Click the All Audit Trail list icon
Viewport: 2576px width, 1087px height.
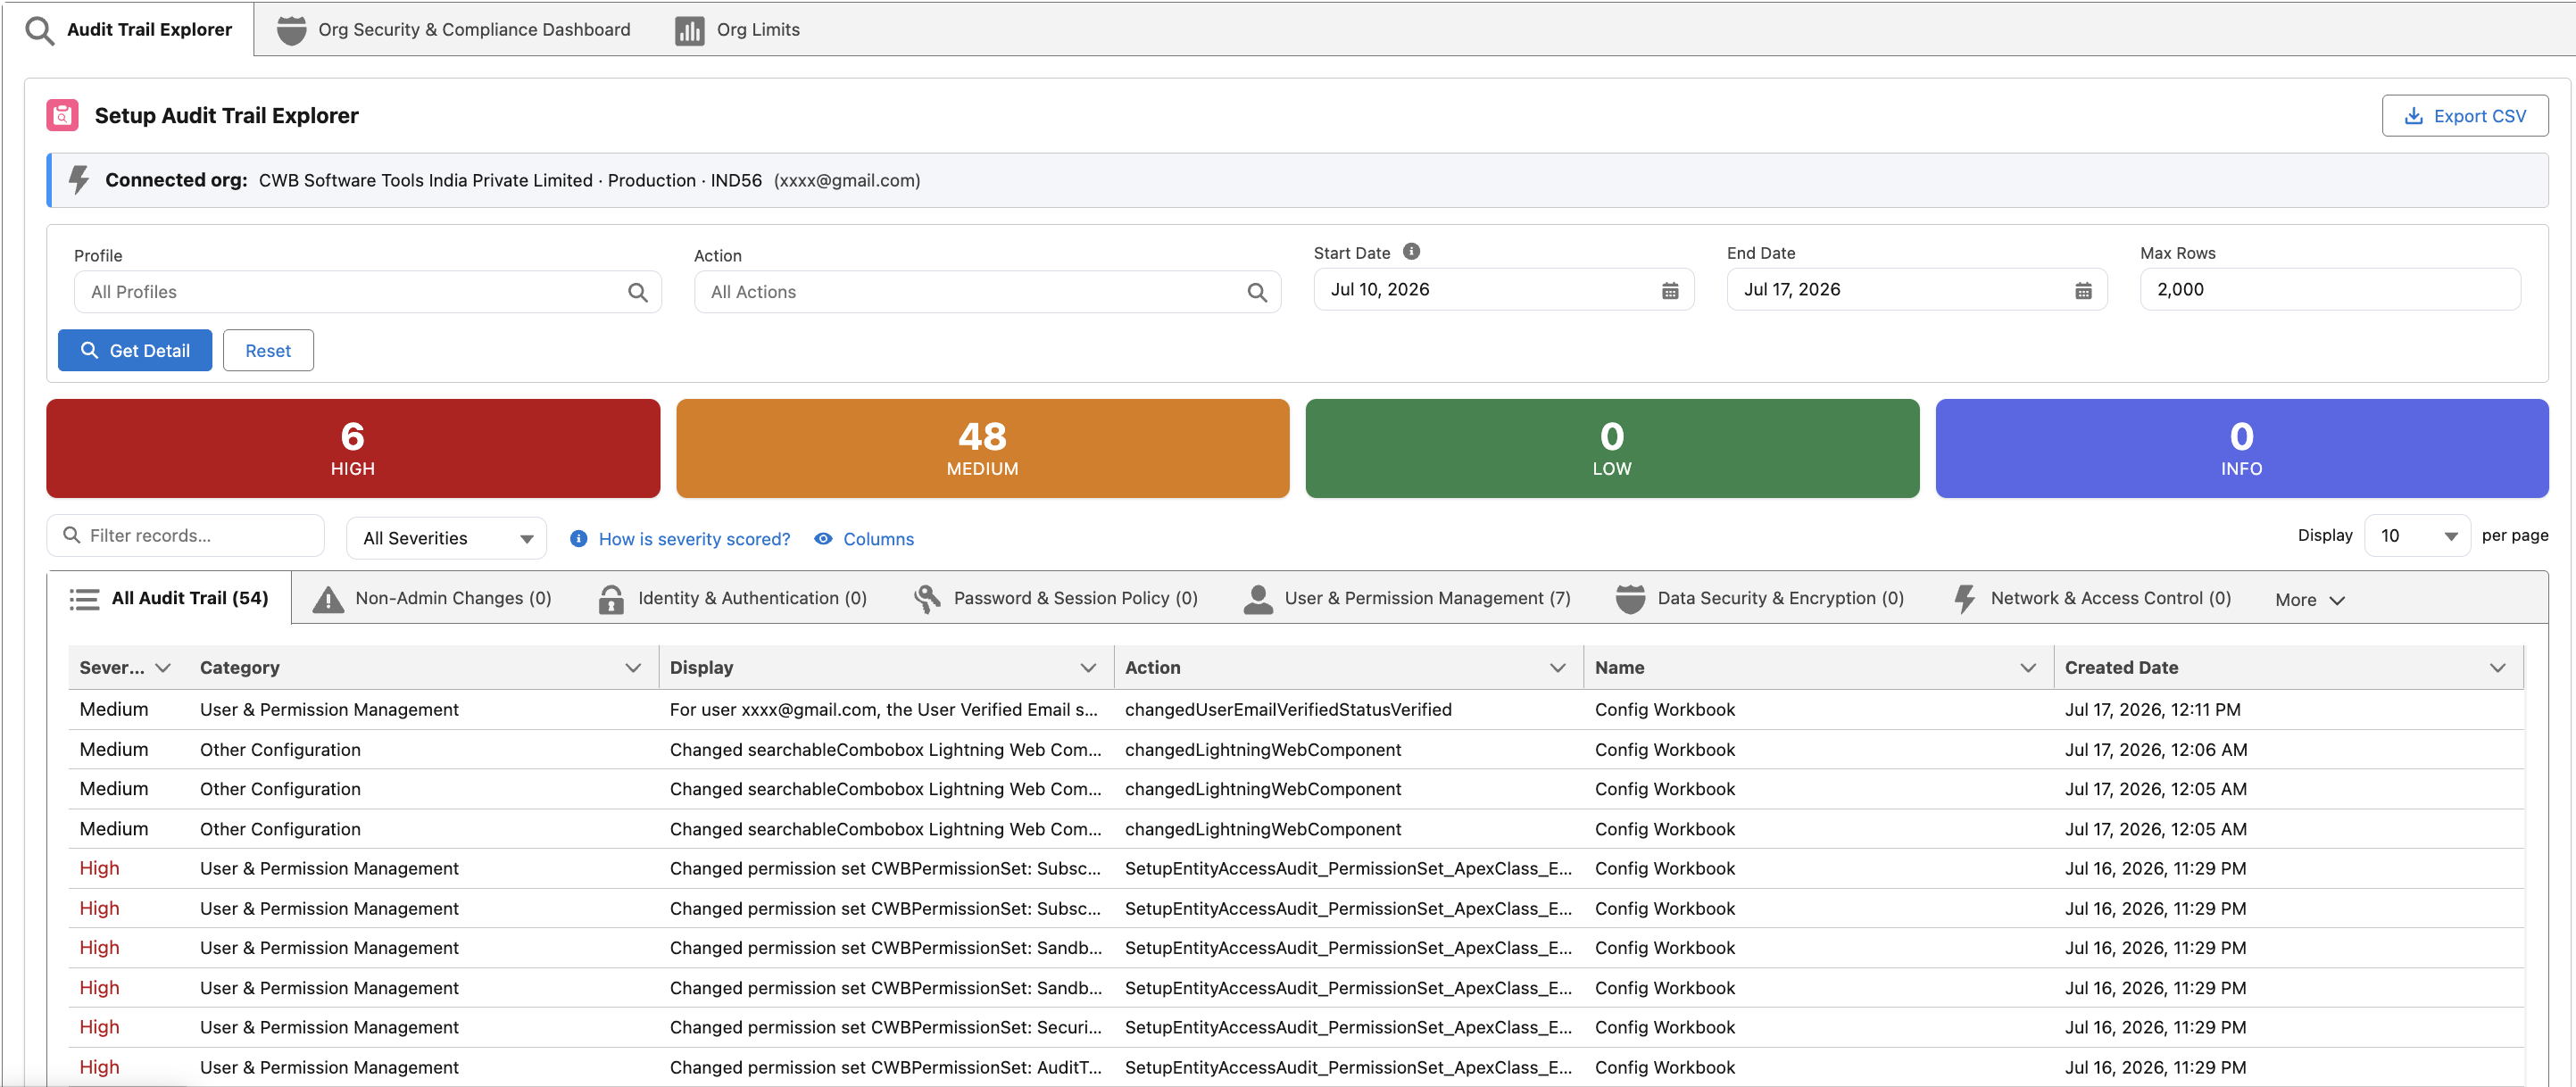(x=84, y=599)
